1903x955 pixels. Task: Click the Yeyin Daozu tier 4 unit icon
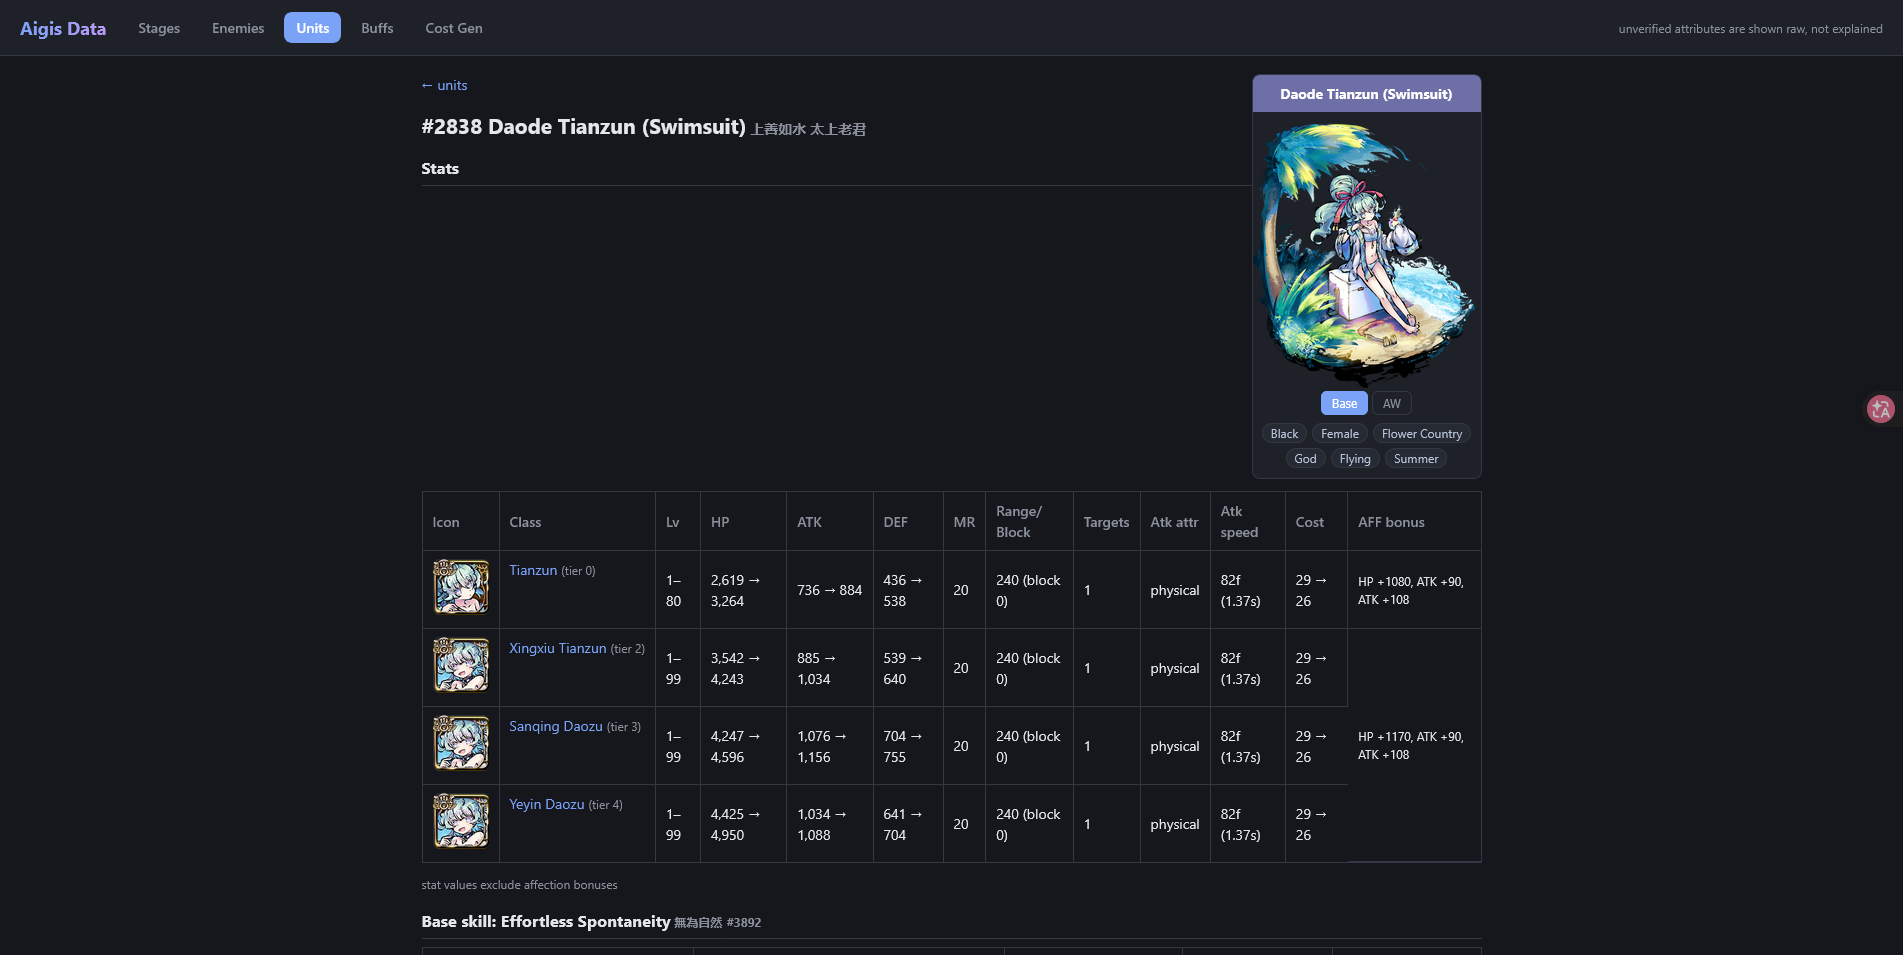461,821
